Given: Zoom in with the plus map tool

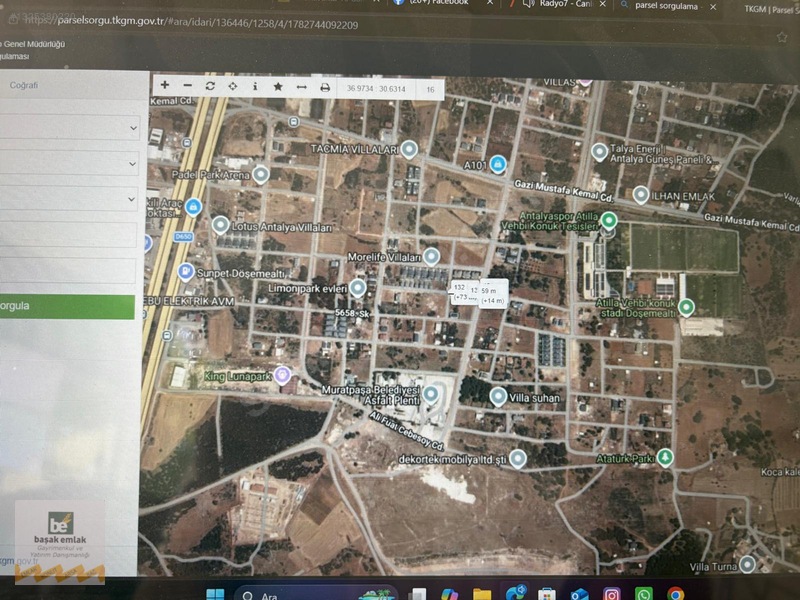Looking at the screenshot, I should click(x=165, y=85).
